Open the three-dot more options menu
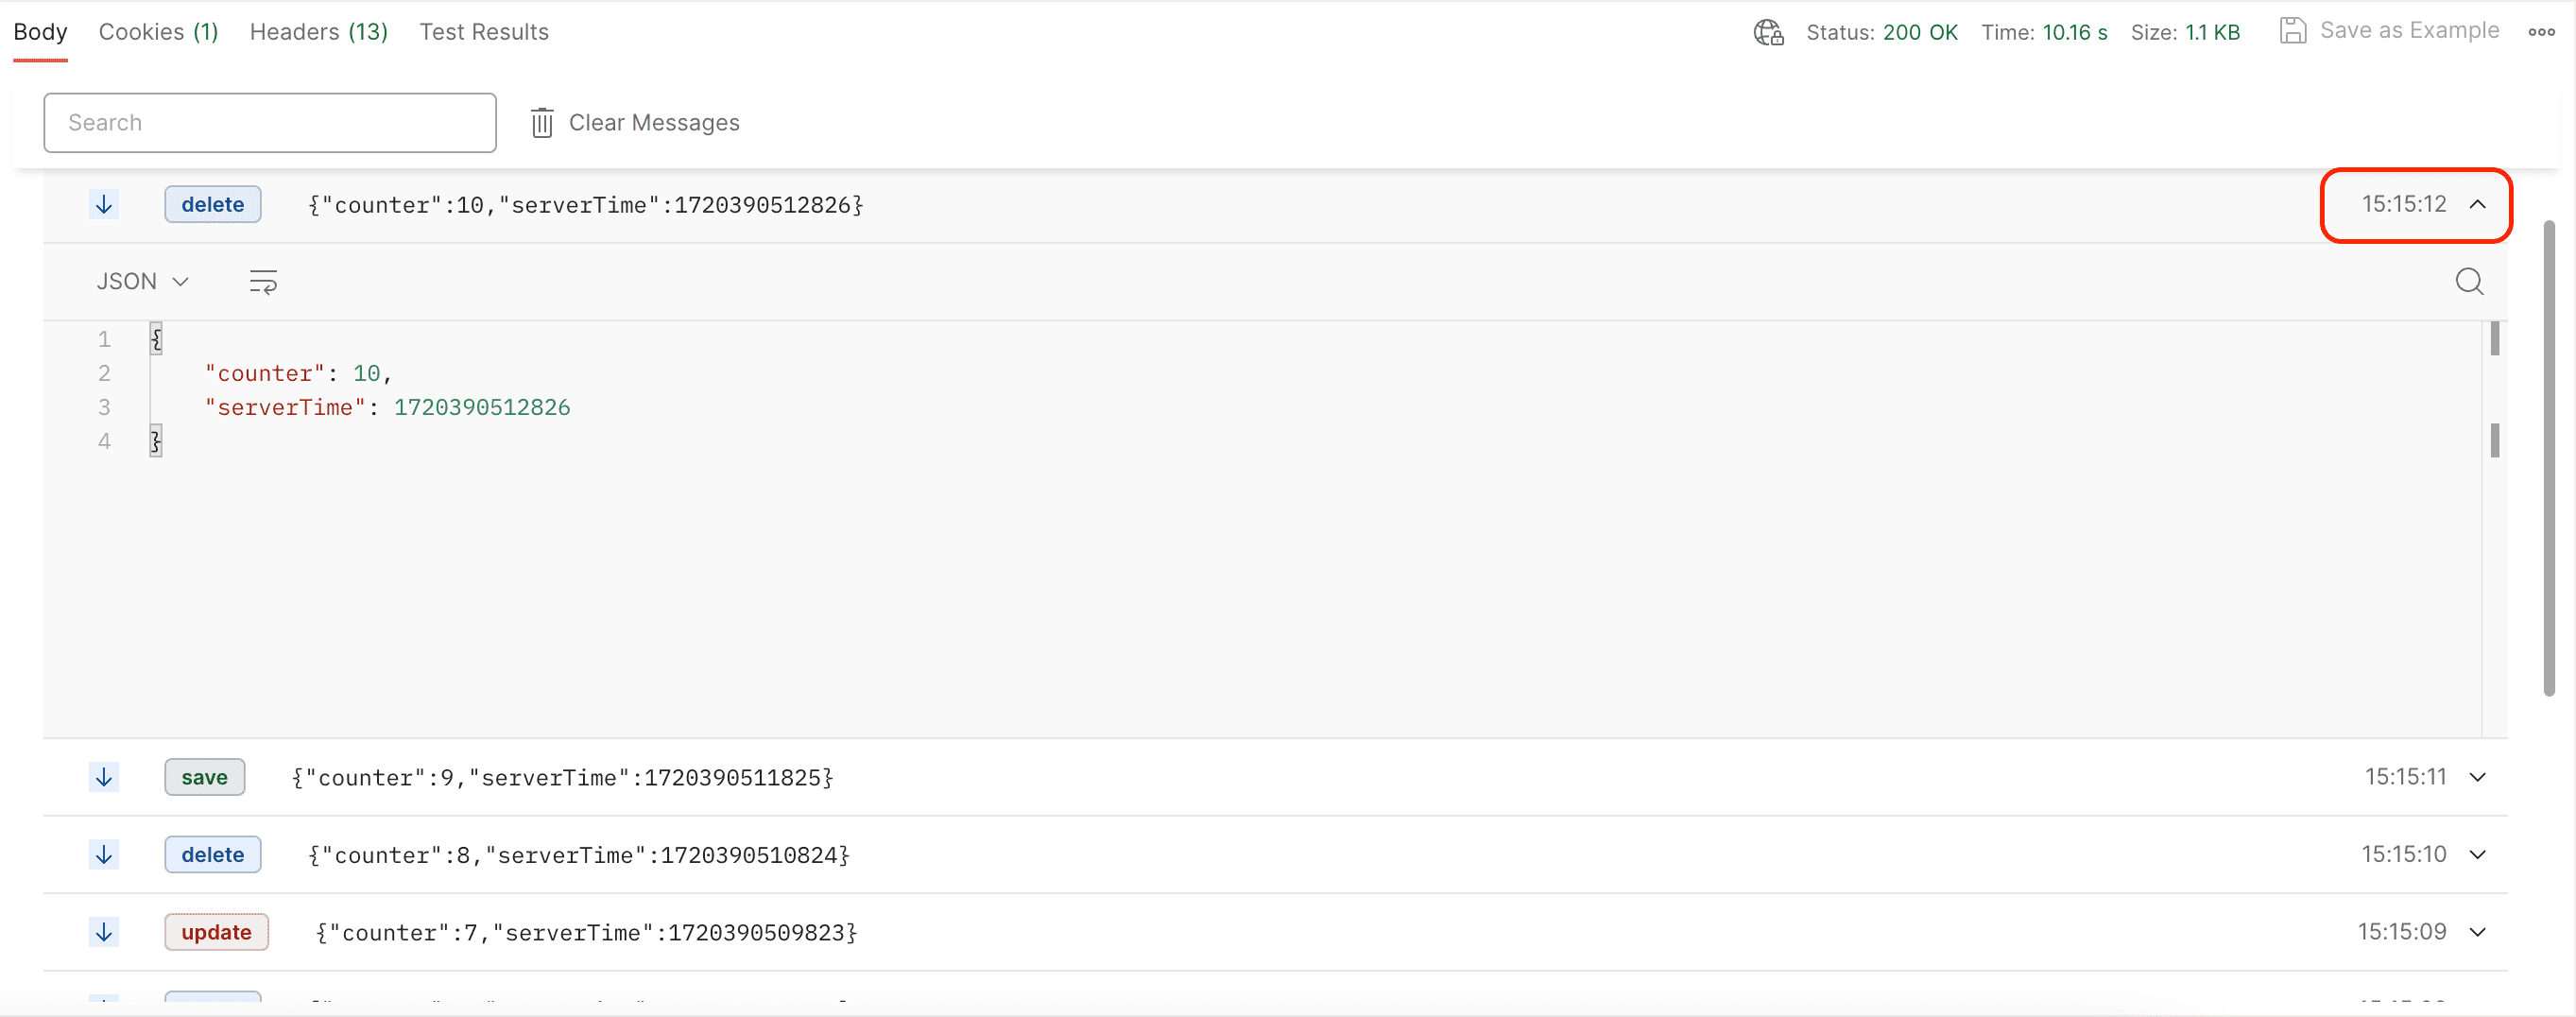Screen dimensions: 2576x1017 pos(2541,32)
